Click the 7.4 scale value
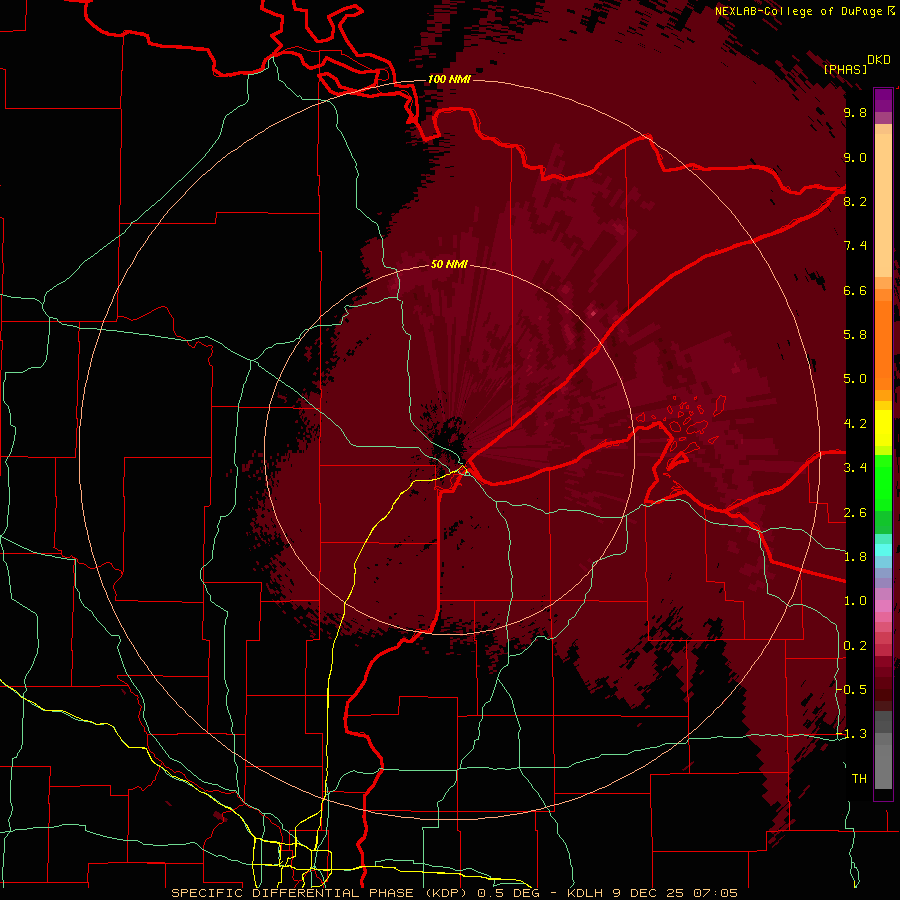The width and height of the screenshot is (900, 900). (855, 246)
